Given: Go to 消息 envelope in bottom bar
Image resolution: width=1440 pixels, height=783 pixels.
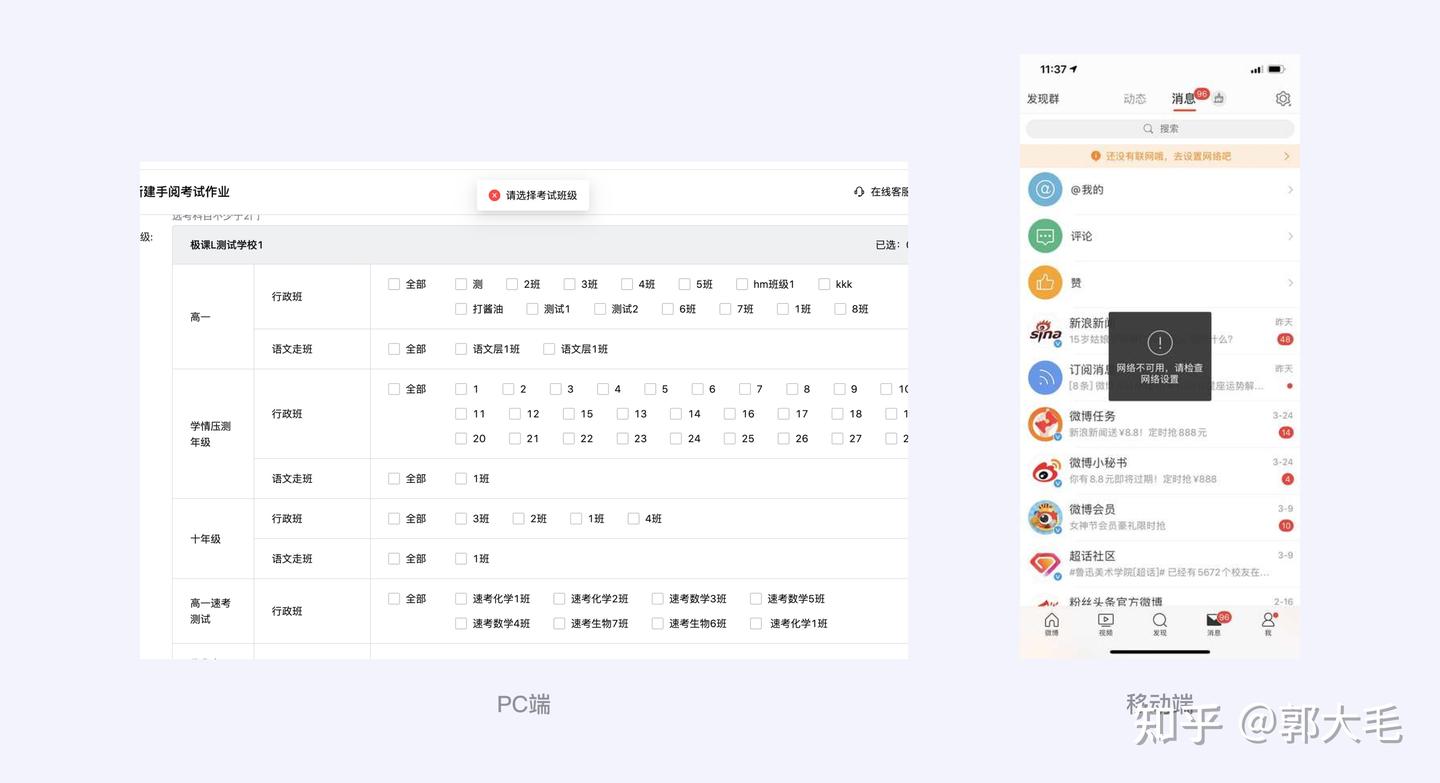Looking at the screenshot, I should (x=1214, y=624).
